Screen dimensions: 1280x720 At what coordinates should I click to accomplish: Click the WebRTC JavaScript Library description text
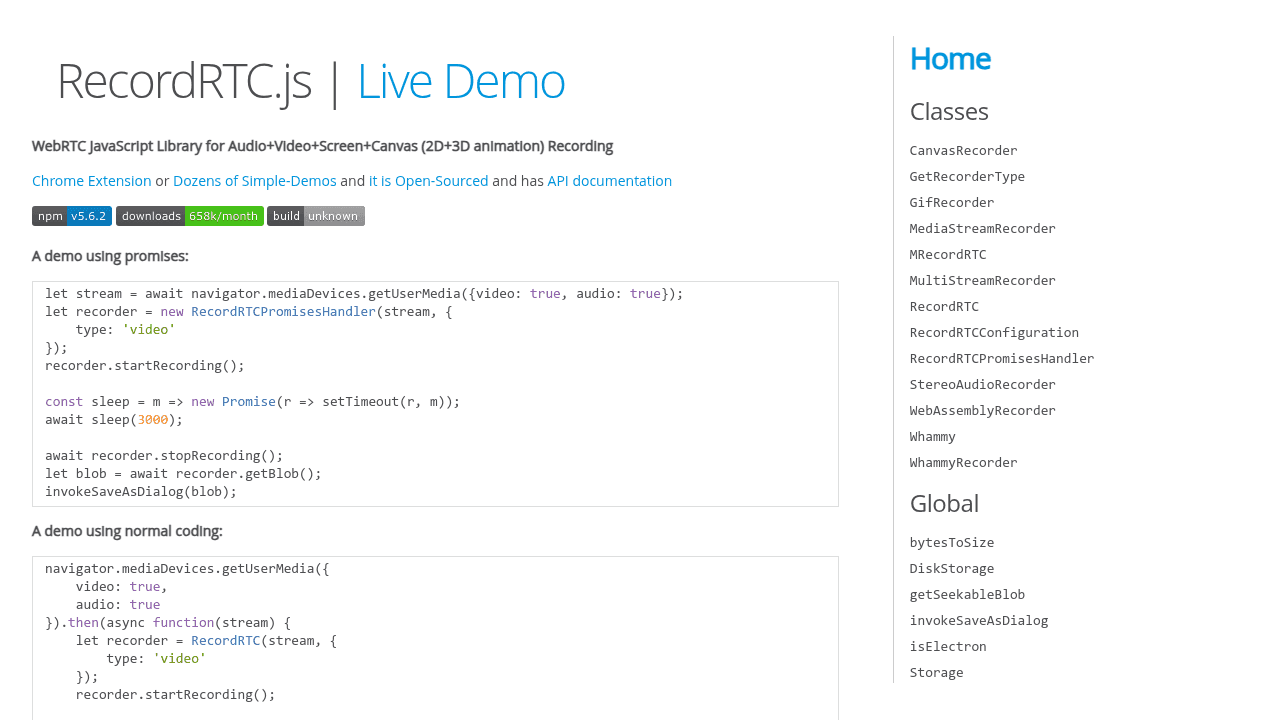click(322, 146)
